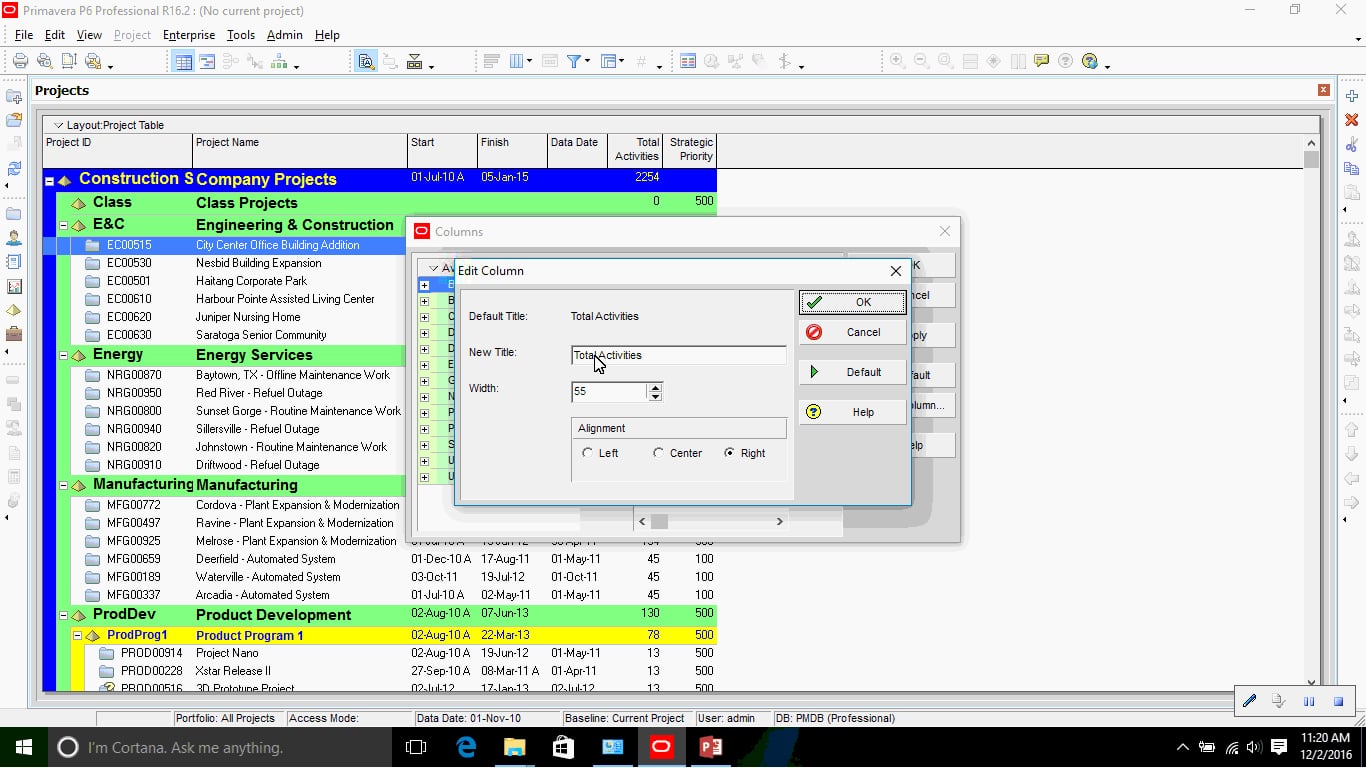
Task: Select the Nesbid Building Expansion project row
Action: (x=380, y=263)
